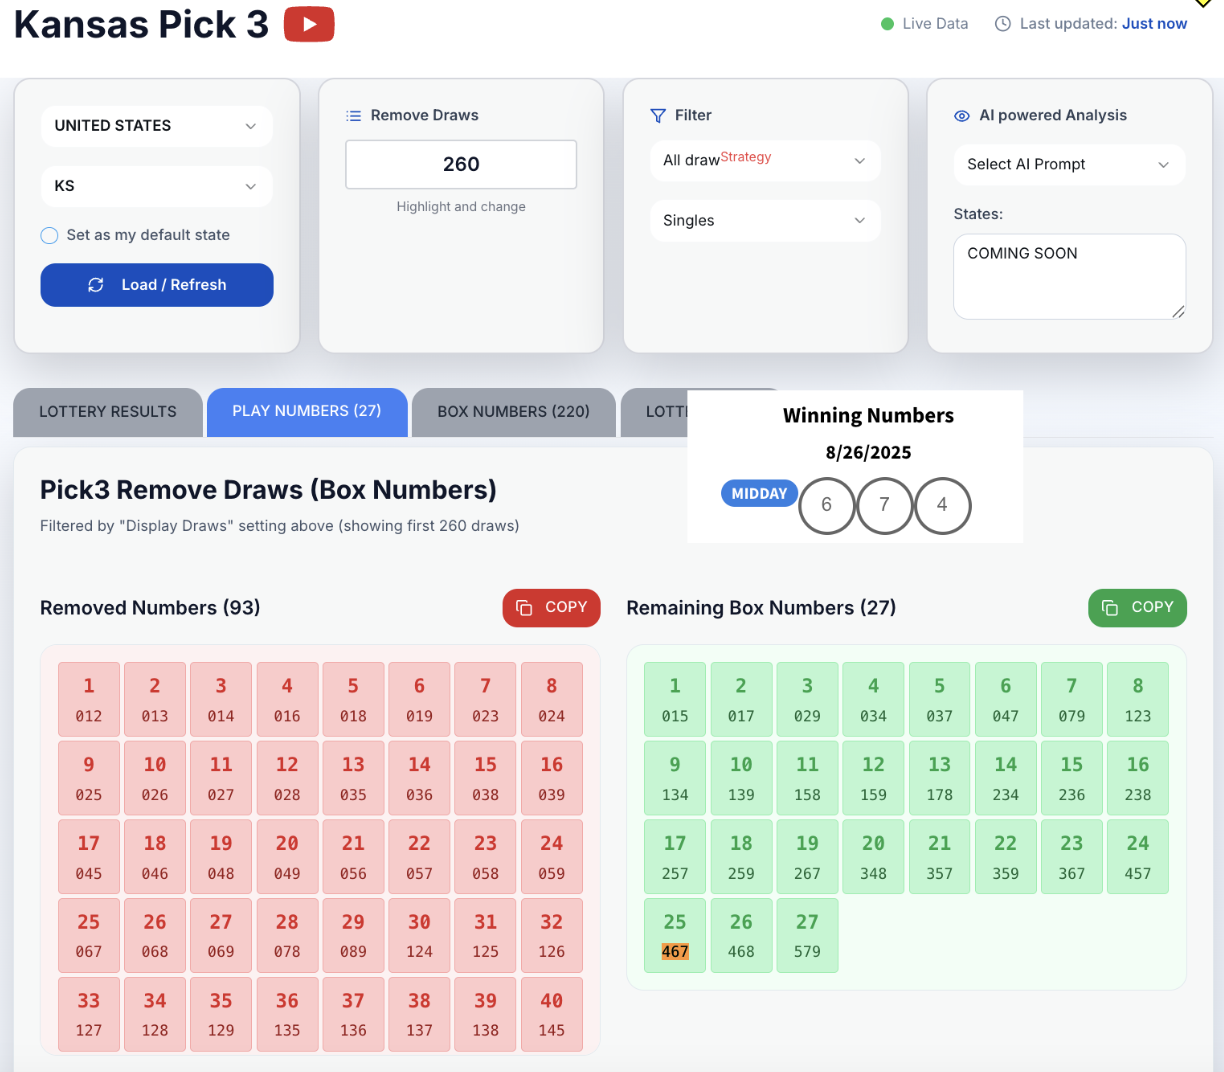Image resolution: width=1224 pixels, height=1072 pixels.
Task: Select removed number 025
Action: tap(89, 779)
